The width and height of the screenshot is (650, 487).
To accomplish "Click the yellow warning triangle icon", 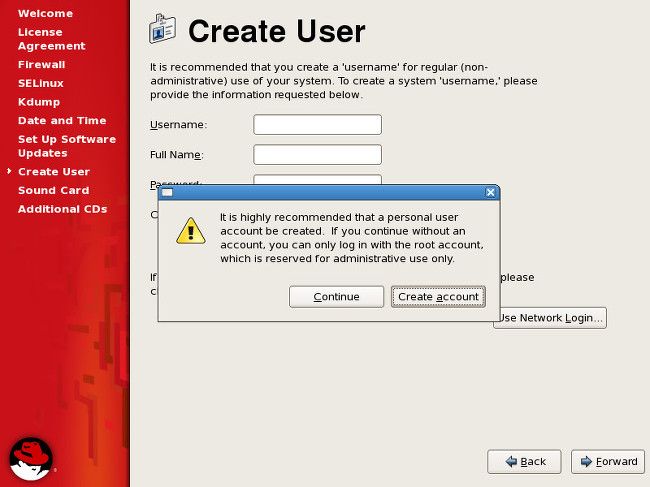I will [191, 231].
